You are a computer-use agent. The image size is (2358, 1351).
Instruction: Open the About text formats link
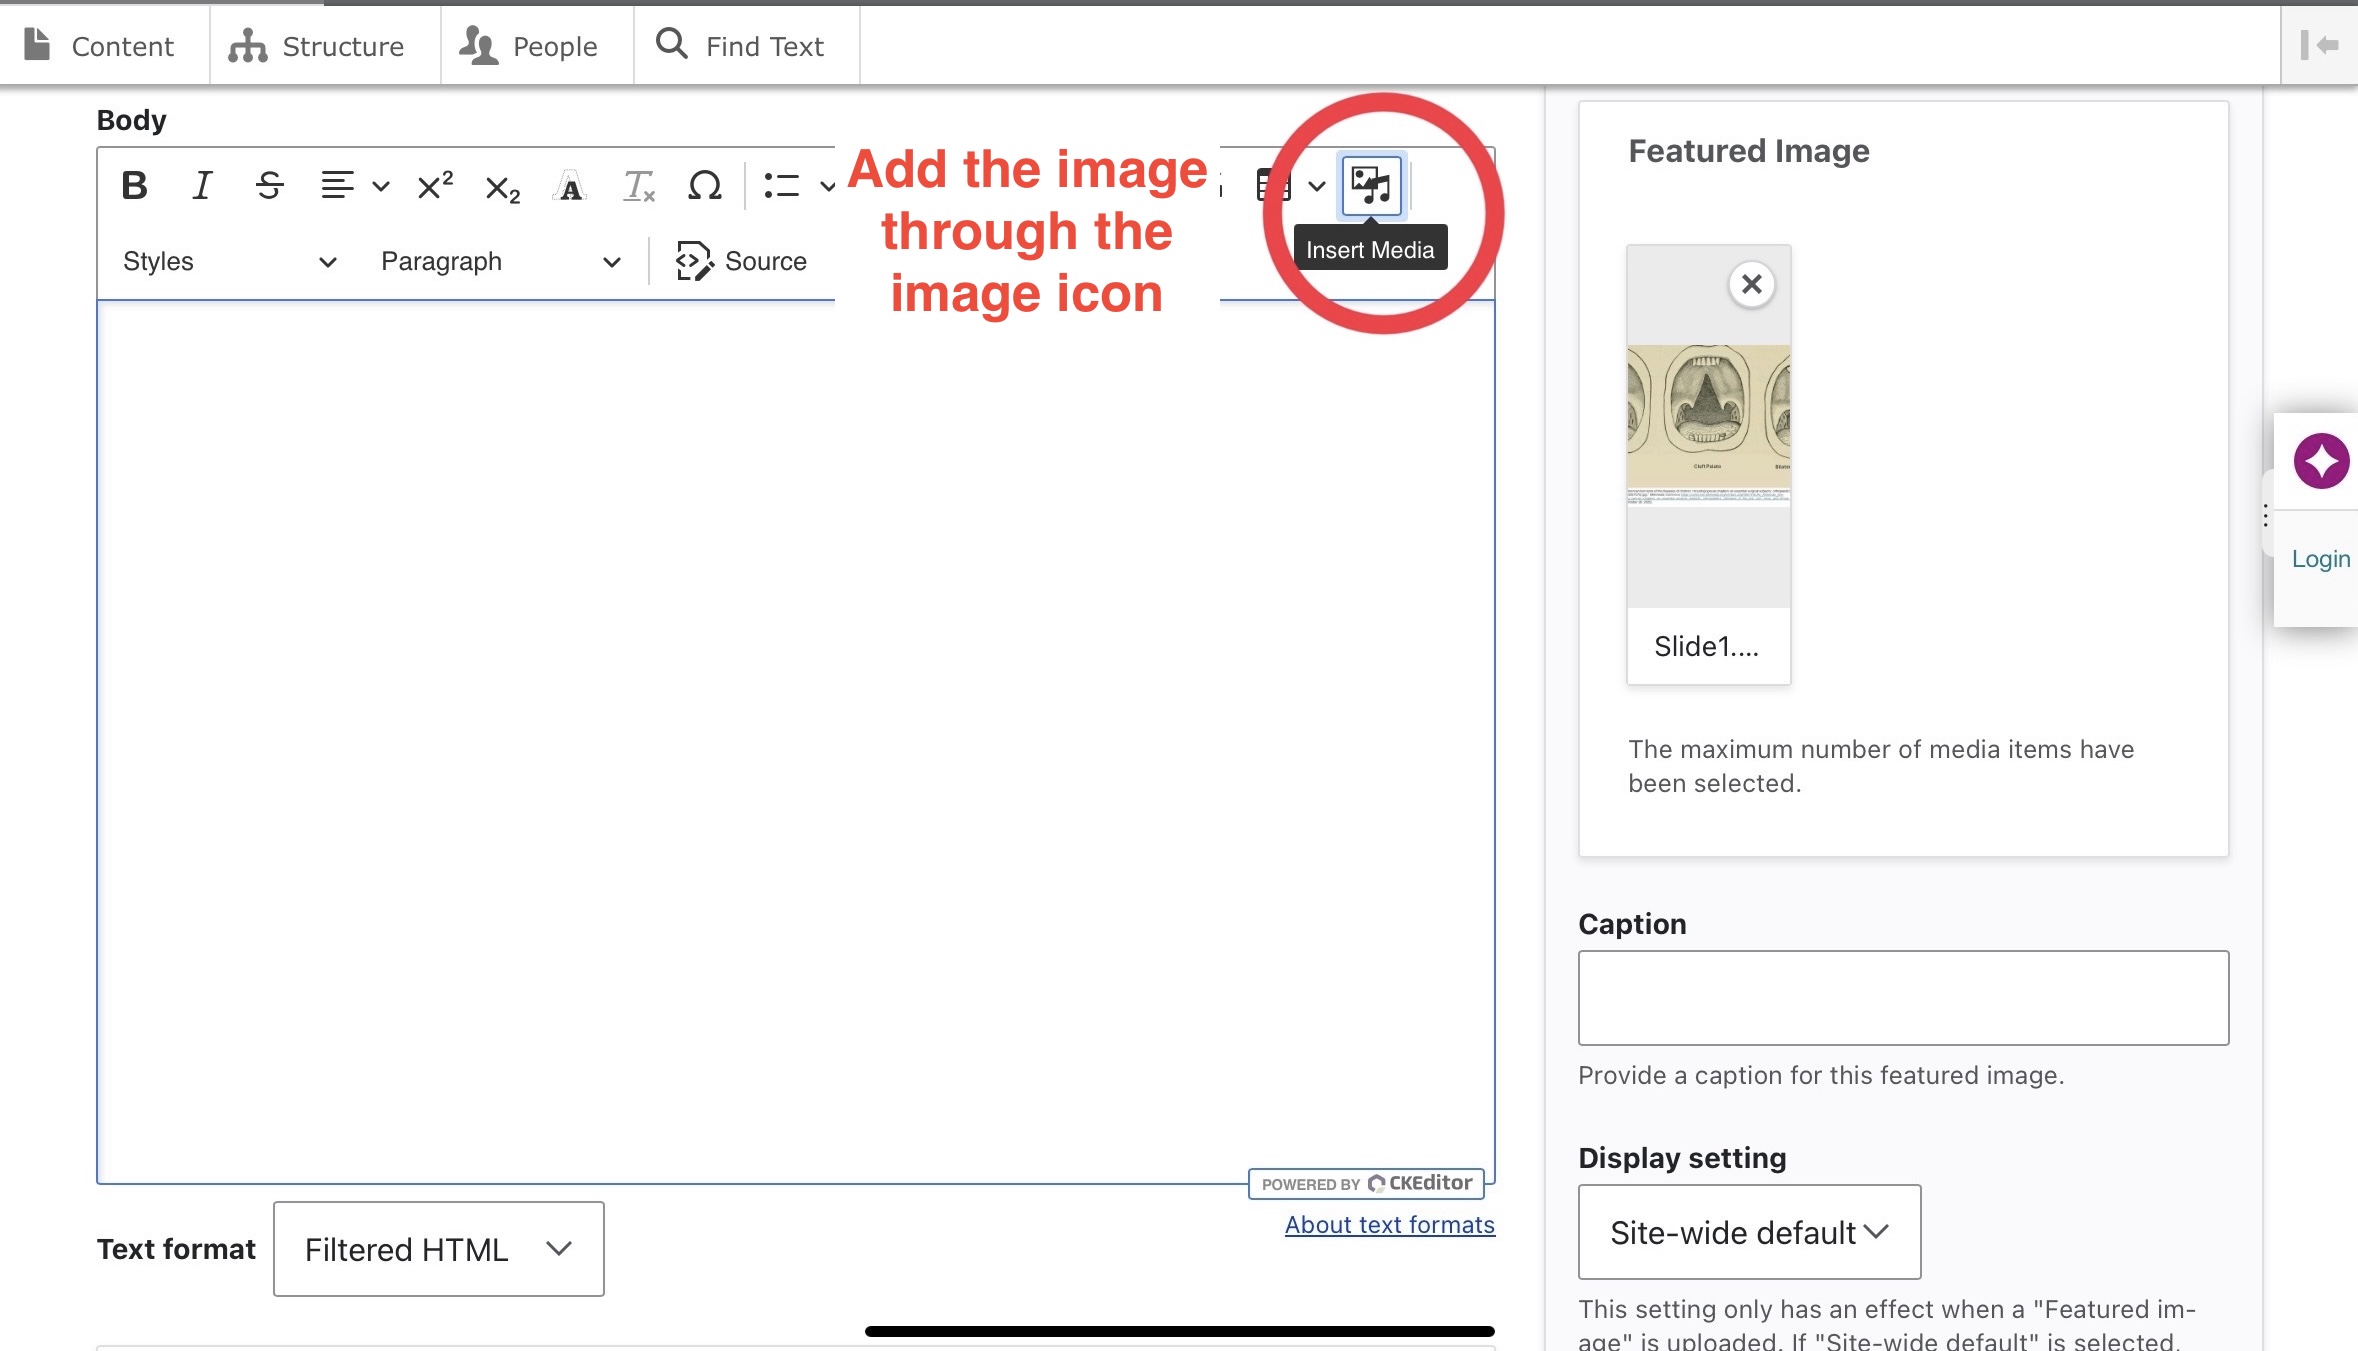coord(1389,1224)
